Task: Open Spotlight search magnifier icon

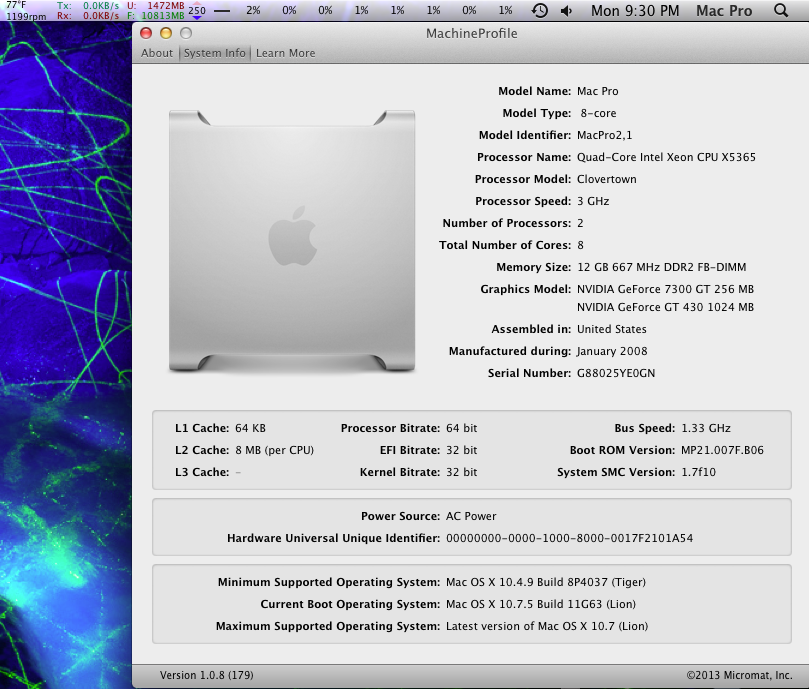Action: point(781,10)
